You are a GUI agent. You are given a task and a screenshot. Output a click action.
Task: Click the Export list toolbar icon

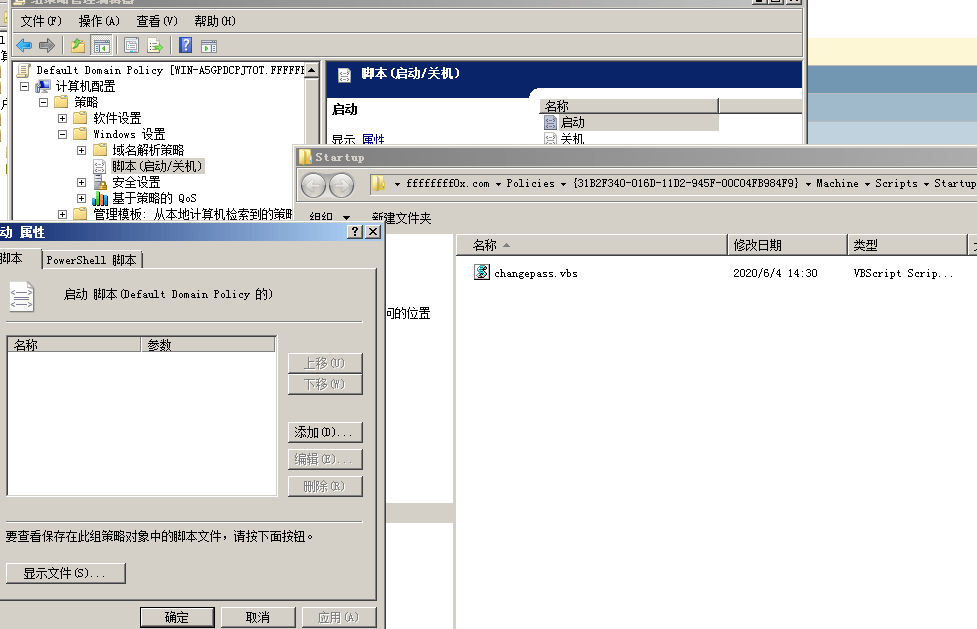(x=155, y=45)
